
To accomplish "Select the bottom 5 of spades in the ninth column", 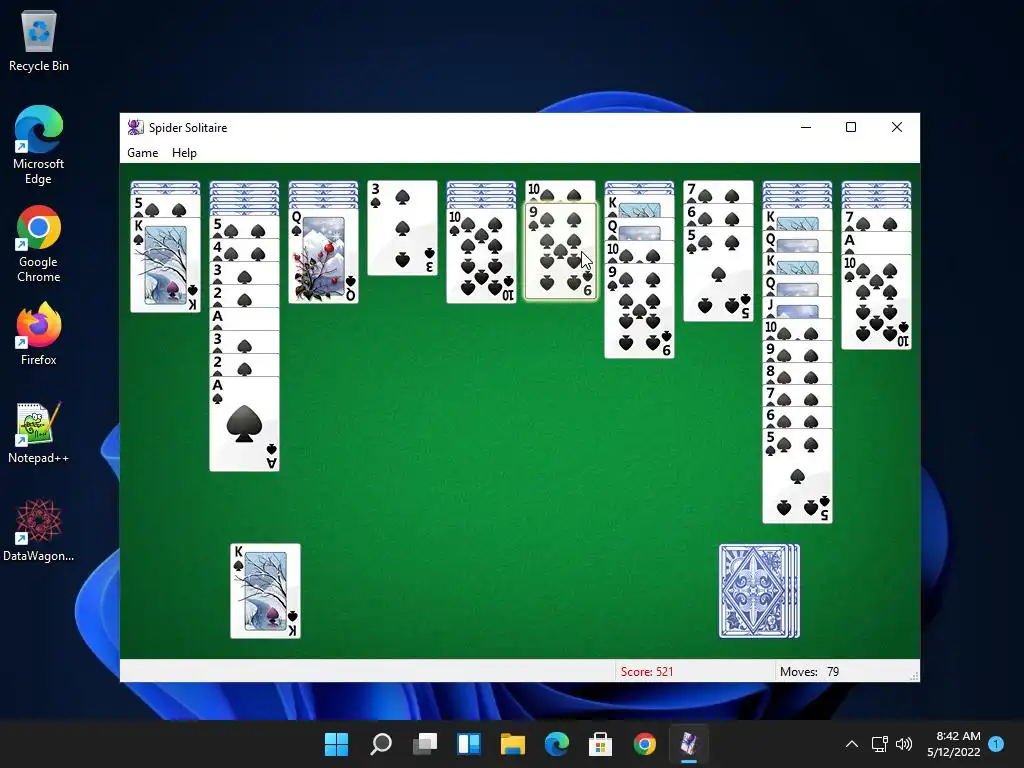I will [797, 476].
